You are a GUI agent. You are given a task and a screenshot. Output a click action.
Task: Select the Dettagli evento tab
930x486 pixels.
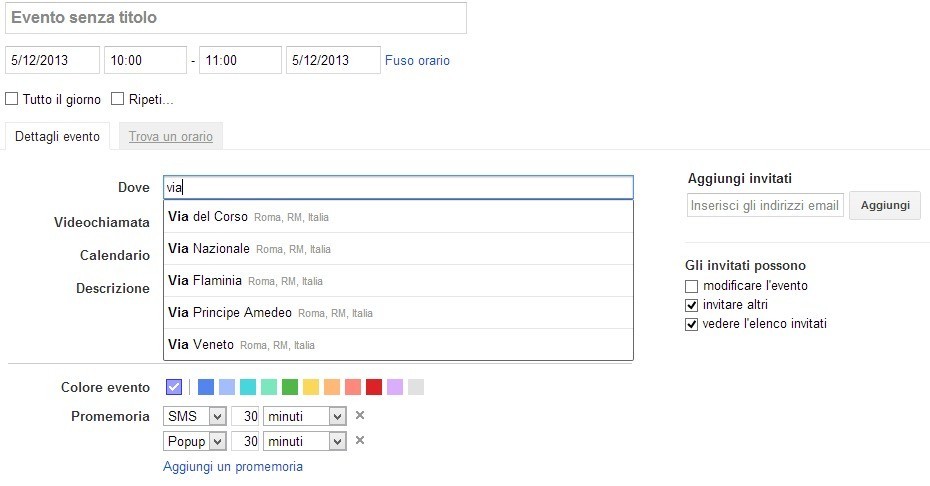57,137
